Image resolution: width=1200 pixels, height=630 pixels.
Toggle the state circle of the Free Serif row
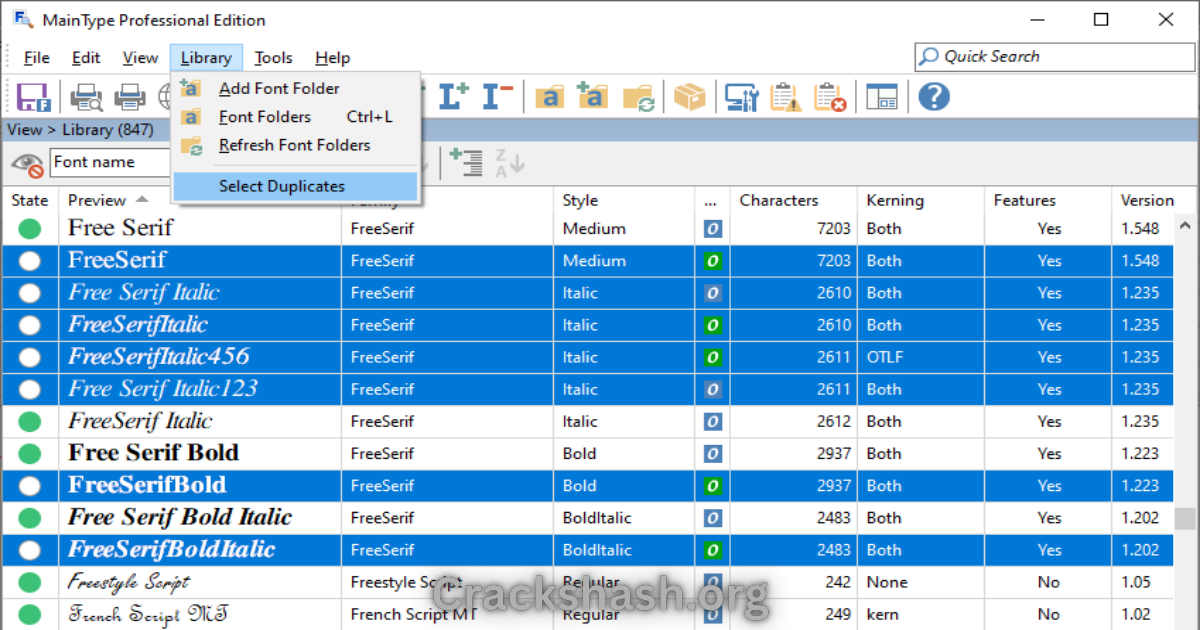click(30, 228)
